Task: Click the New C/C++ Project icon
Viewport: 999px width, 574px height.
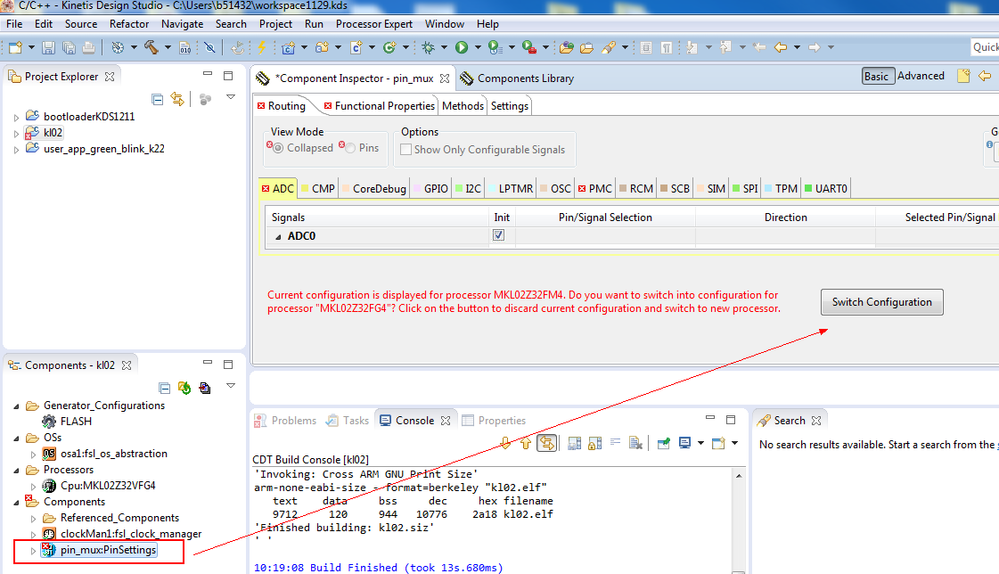Action: [x=288, y=48]
